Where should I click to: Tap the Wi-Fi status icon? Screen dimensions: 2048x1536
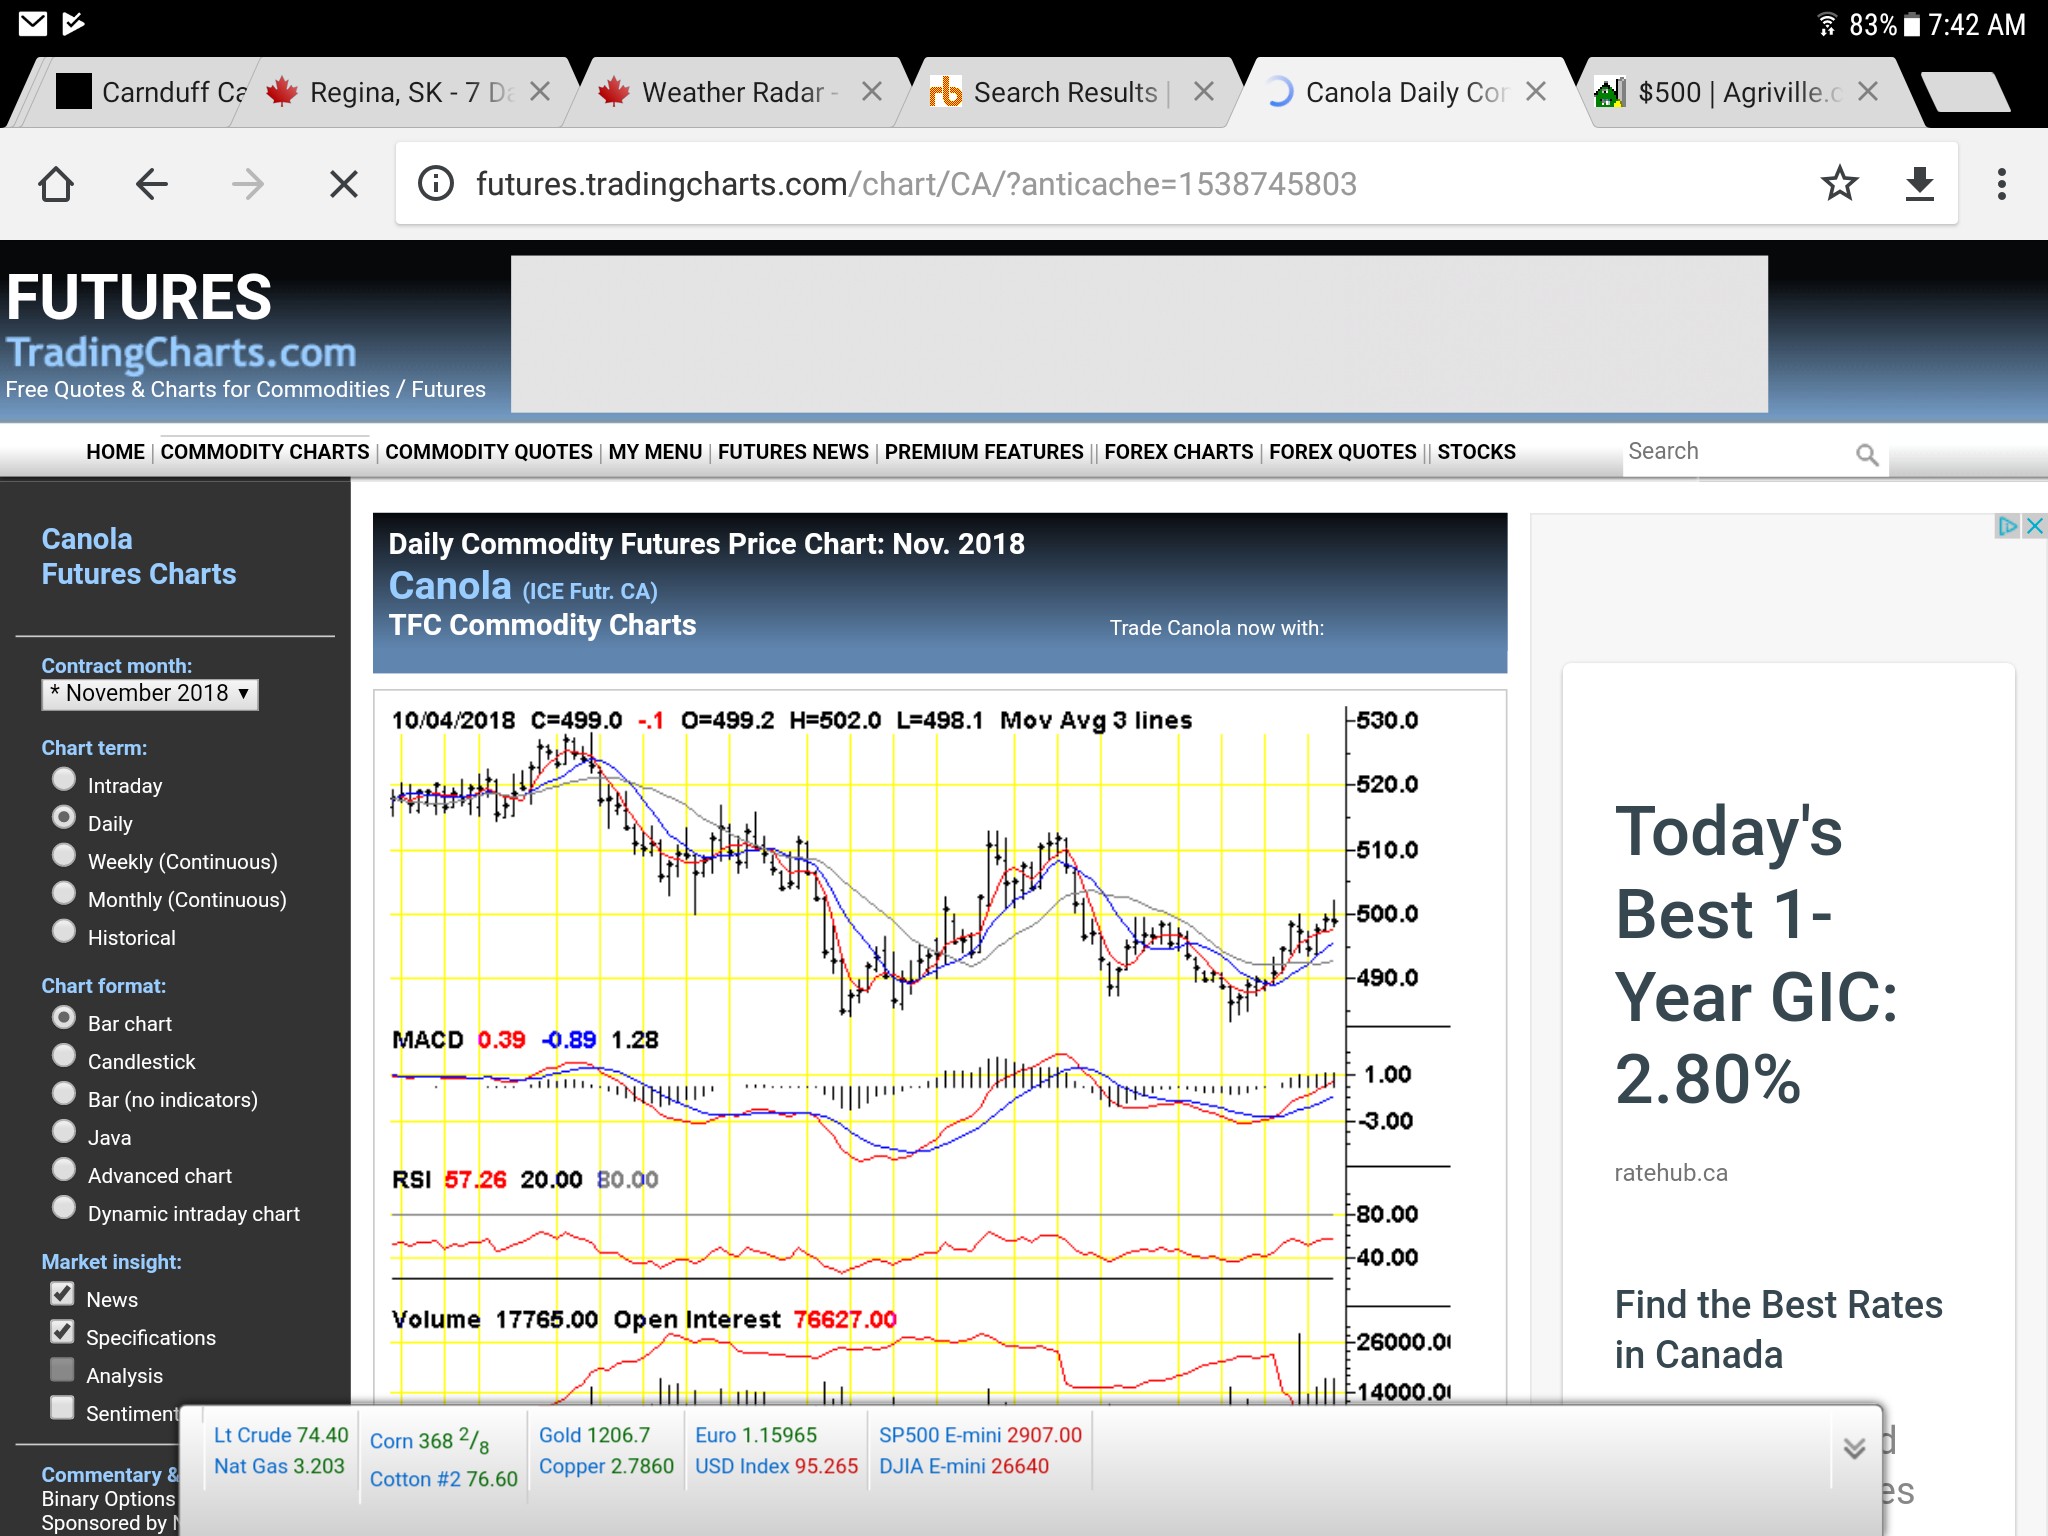1827,24
